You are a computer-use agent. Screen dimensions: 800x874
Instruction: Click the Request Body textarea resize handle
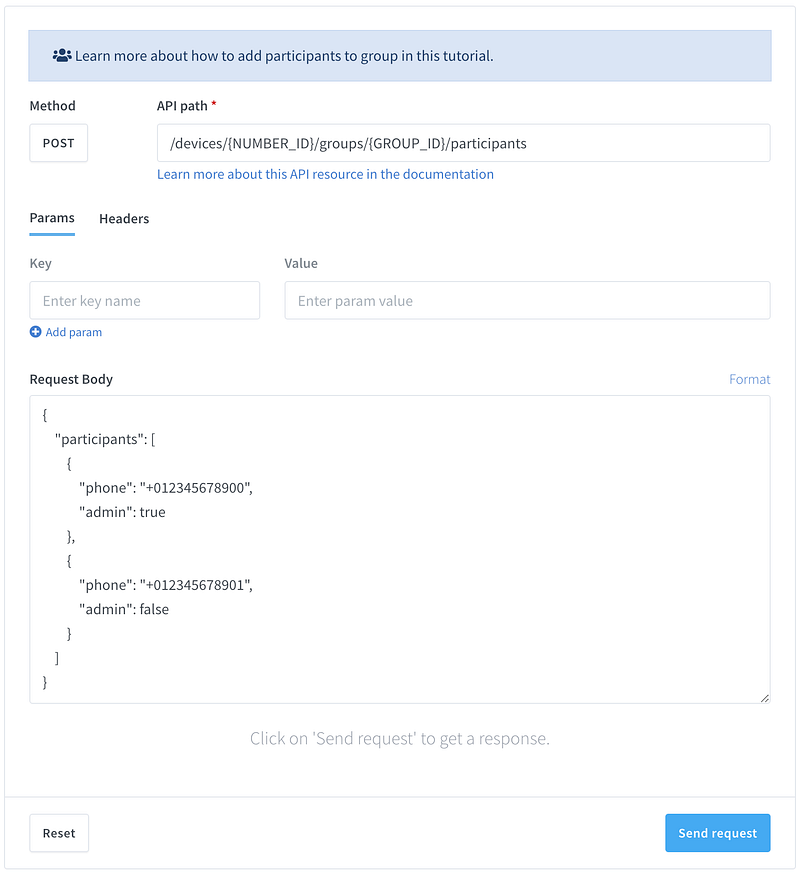point(764,697)
